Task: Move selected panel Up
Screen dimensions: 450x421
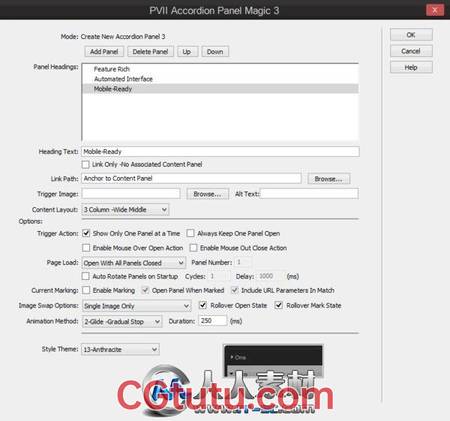Action: click(x=187, y=52)
